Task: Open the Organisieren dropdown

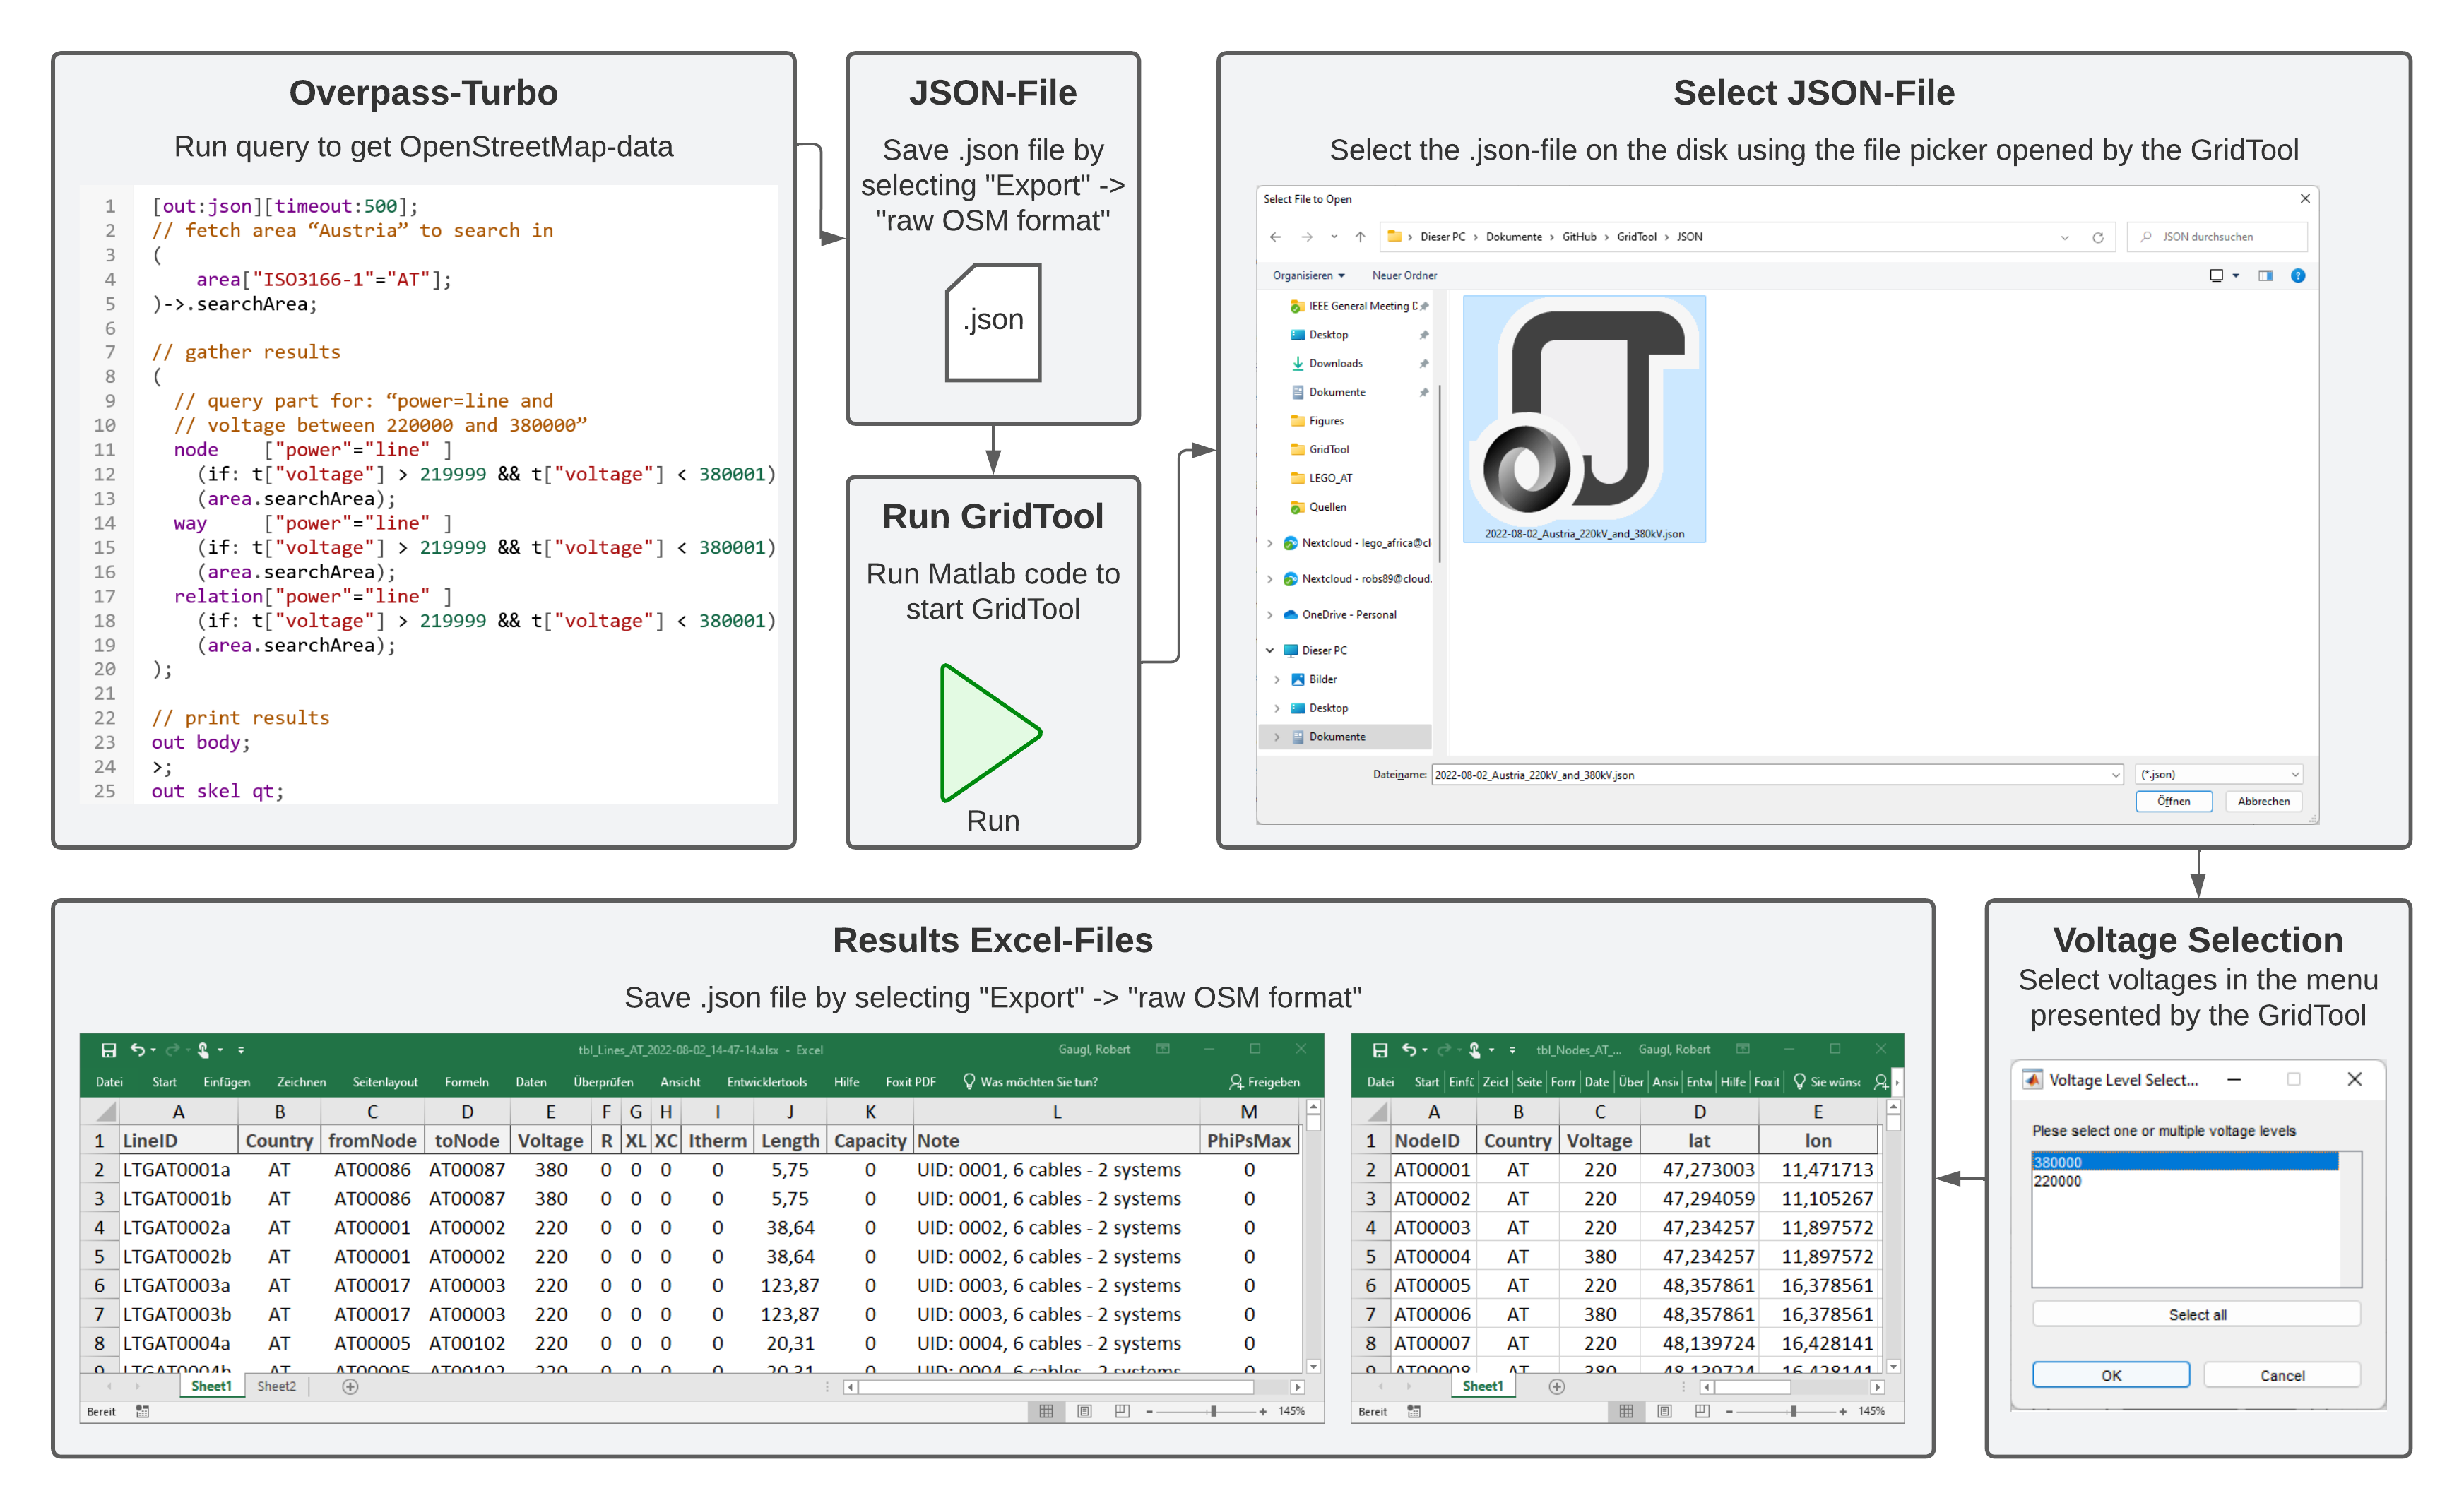Action: point(1308,276)
